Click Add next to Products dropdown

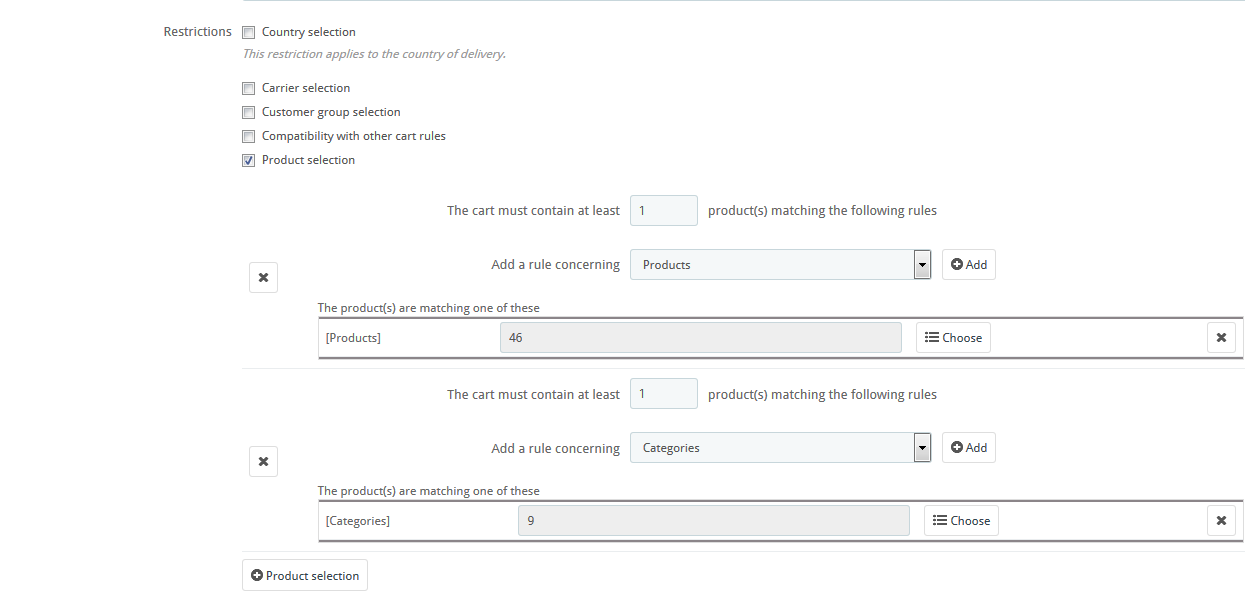(968, 265)
